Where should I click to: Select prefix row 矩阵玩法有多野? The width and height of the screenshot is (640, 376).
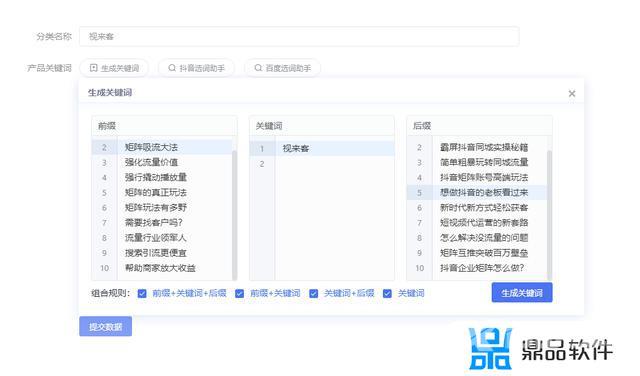pyautogui.click(x=162, y=208)
